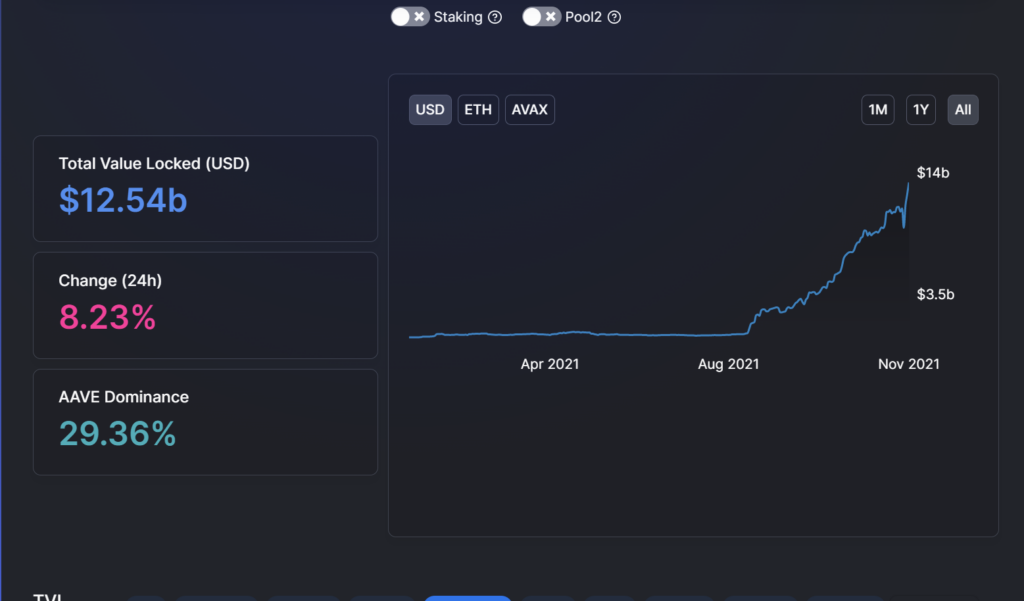Select the All time range
Image resolution: width=1024 pixels, height=601 pixels.
pyautogui.click(x=963, y=110)
